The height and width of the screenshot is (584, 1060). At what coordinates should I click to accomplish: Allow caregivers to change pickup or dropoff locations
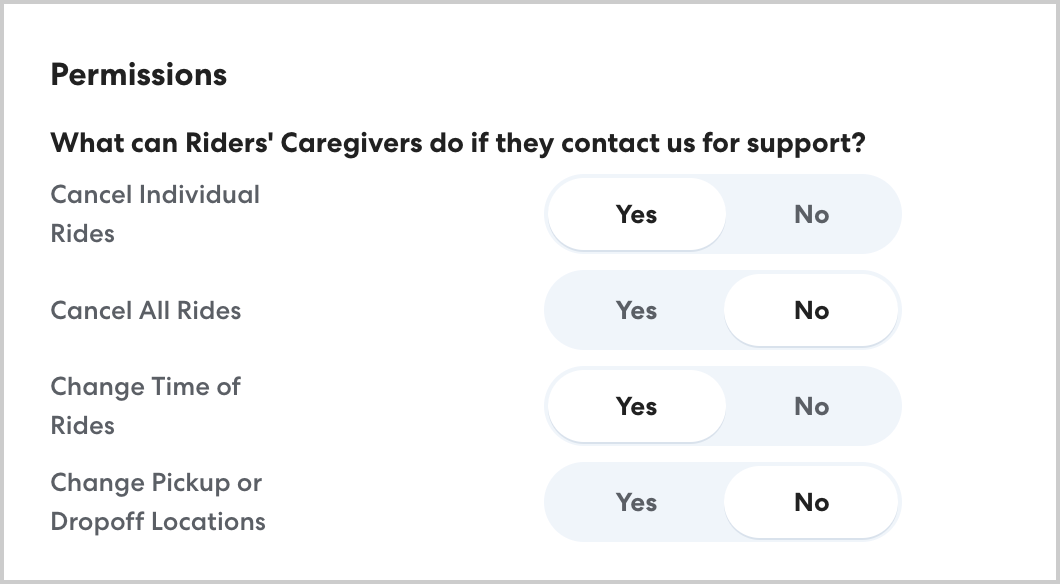[636, 502]
